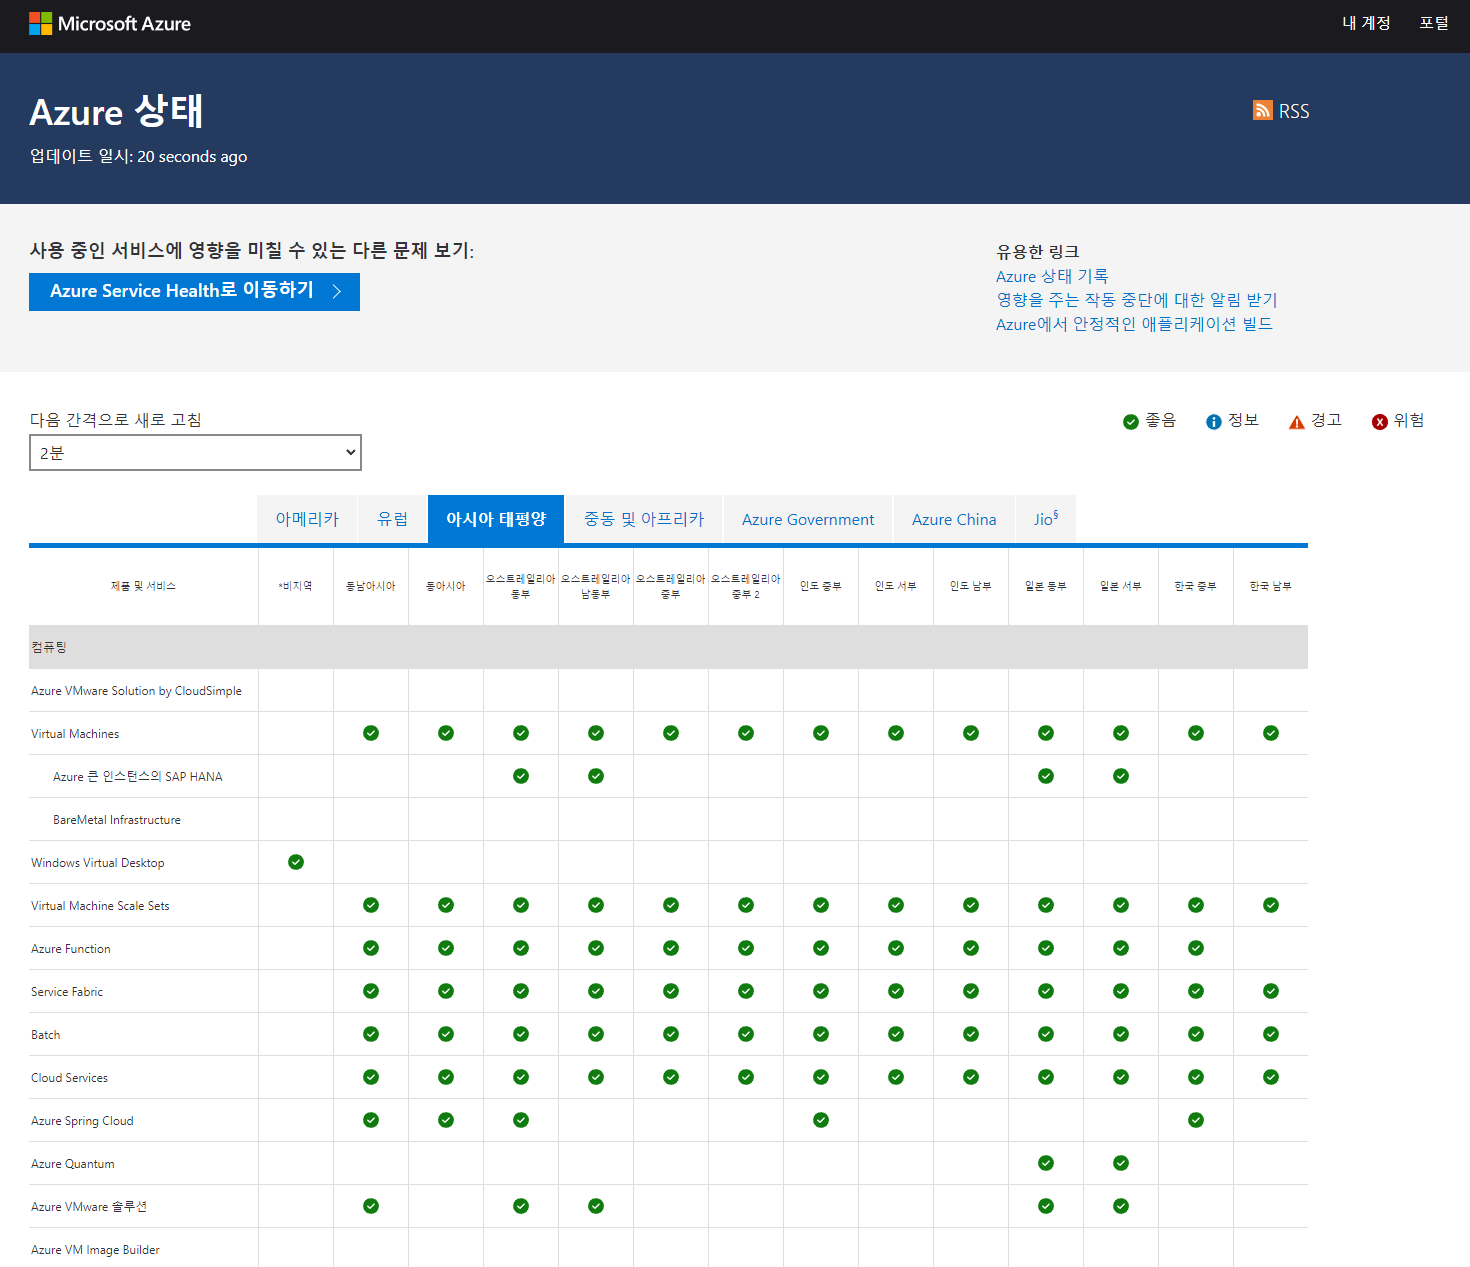This screenshot has height=1267, width=1470.
Task: Click Virtual Machines status icon for 한국 남부
Action: (1271, 733)
